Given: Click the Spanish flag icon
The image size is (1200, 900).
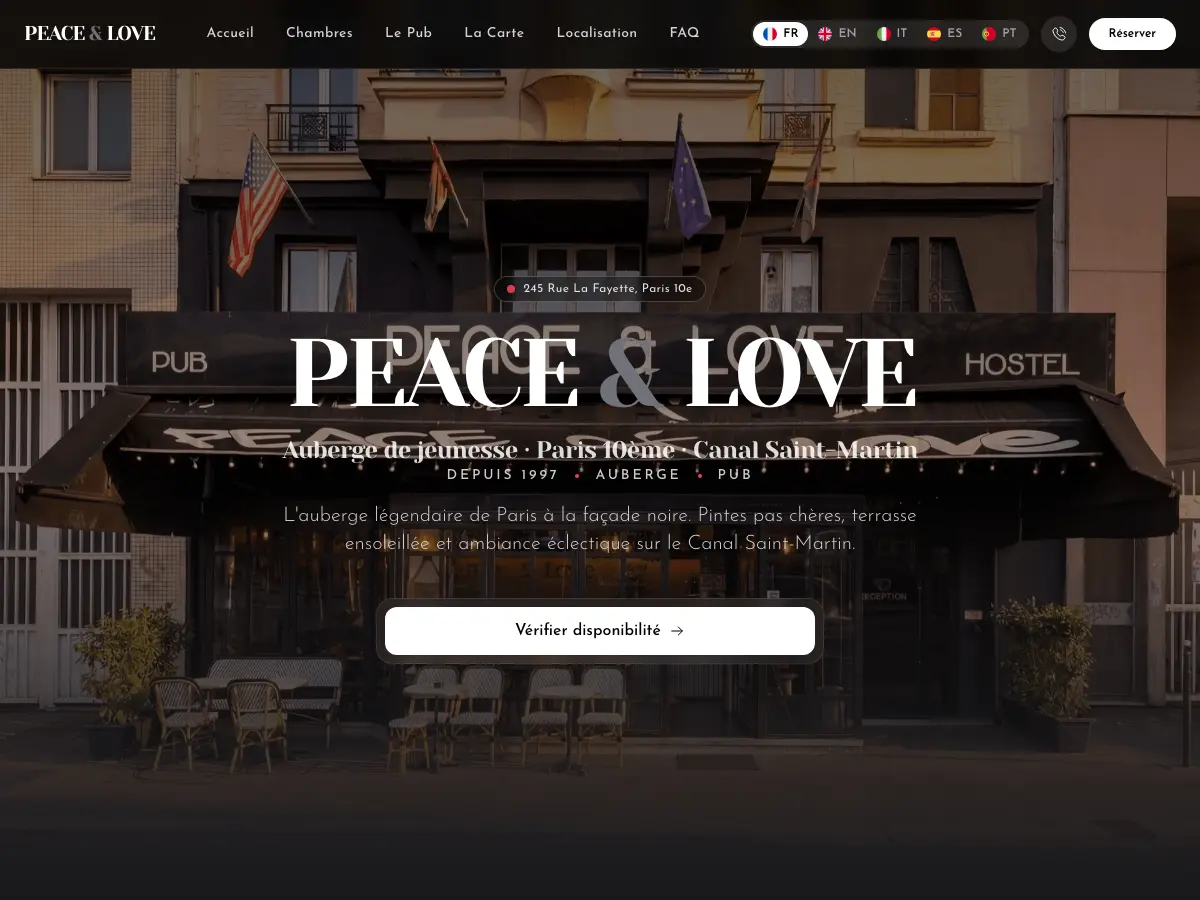Looking at the screenshot, I should click(934, 34).
